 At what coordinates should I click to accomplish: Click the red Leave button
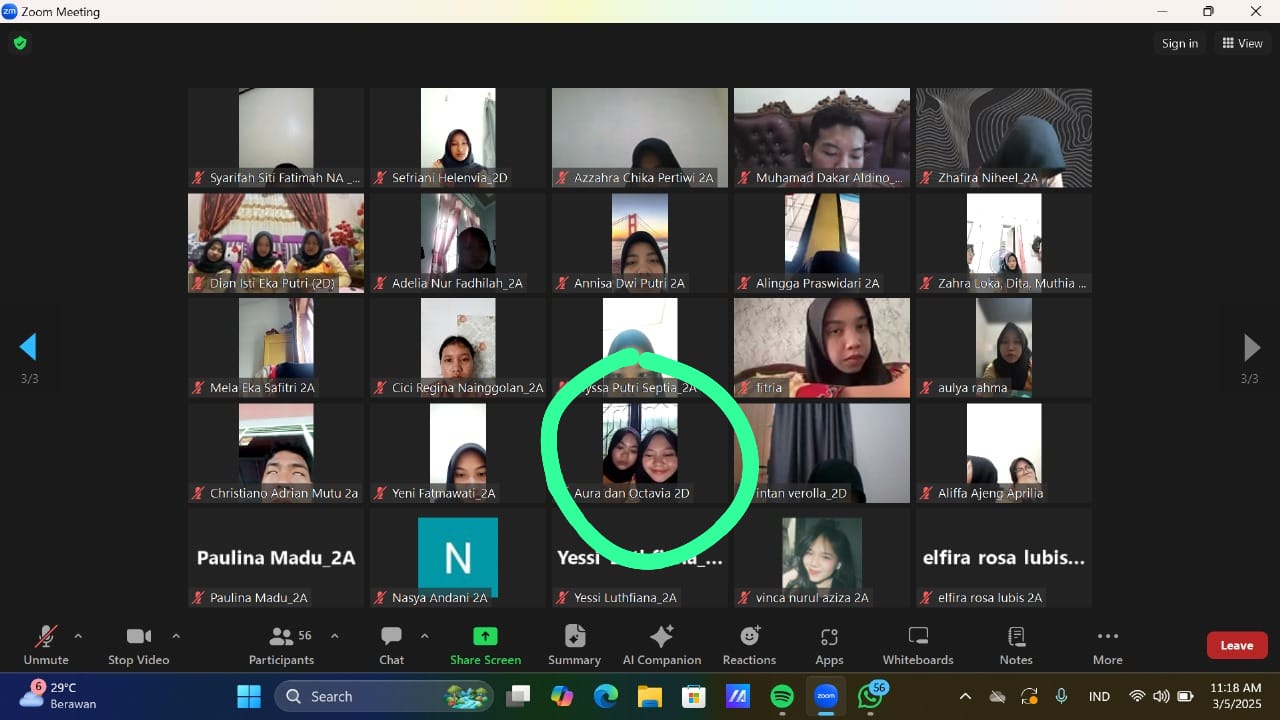pyautogui.click(x=1236, y=645)
